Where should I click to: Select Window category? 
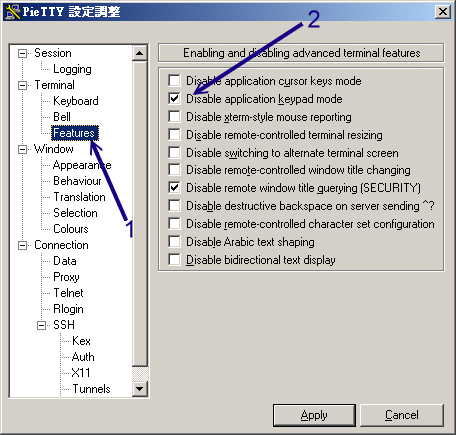[54, 149]
